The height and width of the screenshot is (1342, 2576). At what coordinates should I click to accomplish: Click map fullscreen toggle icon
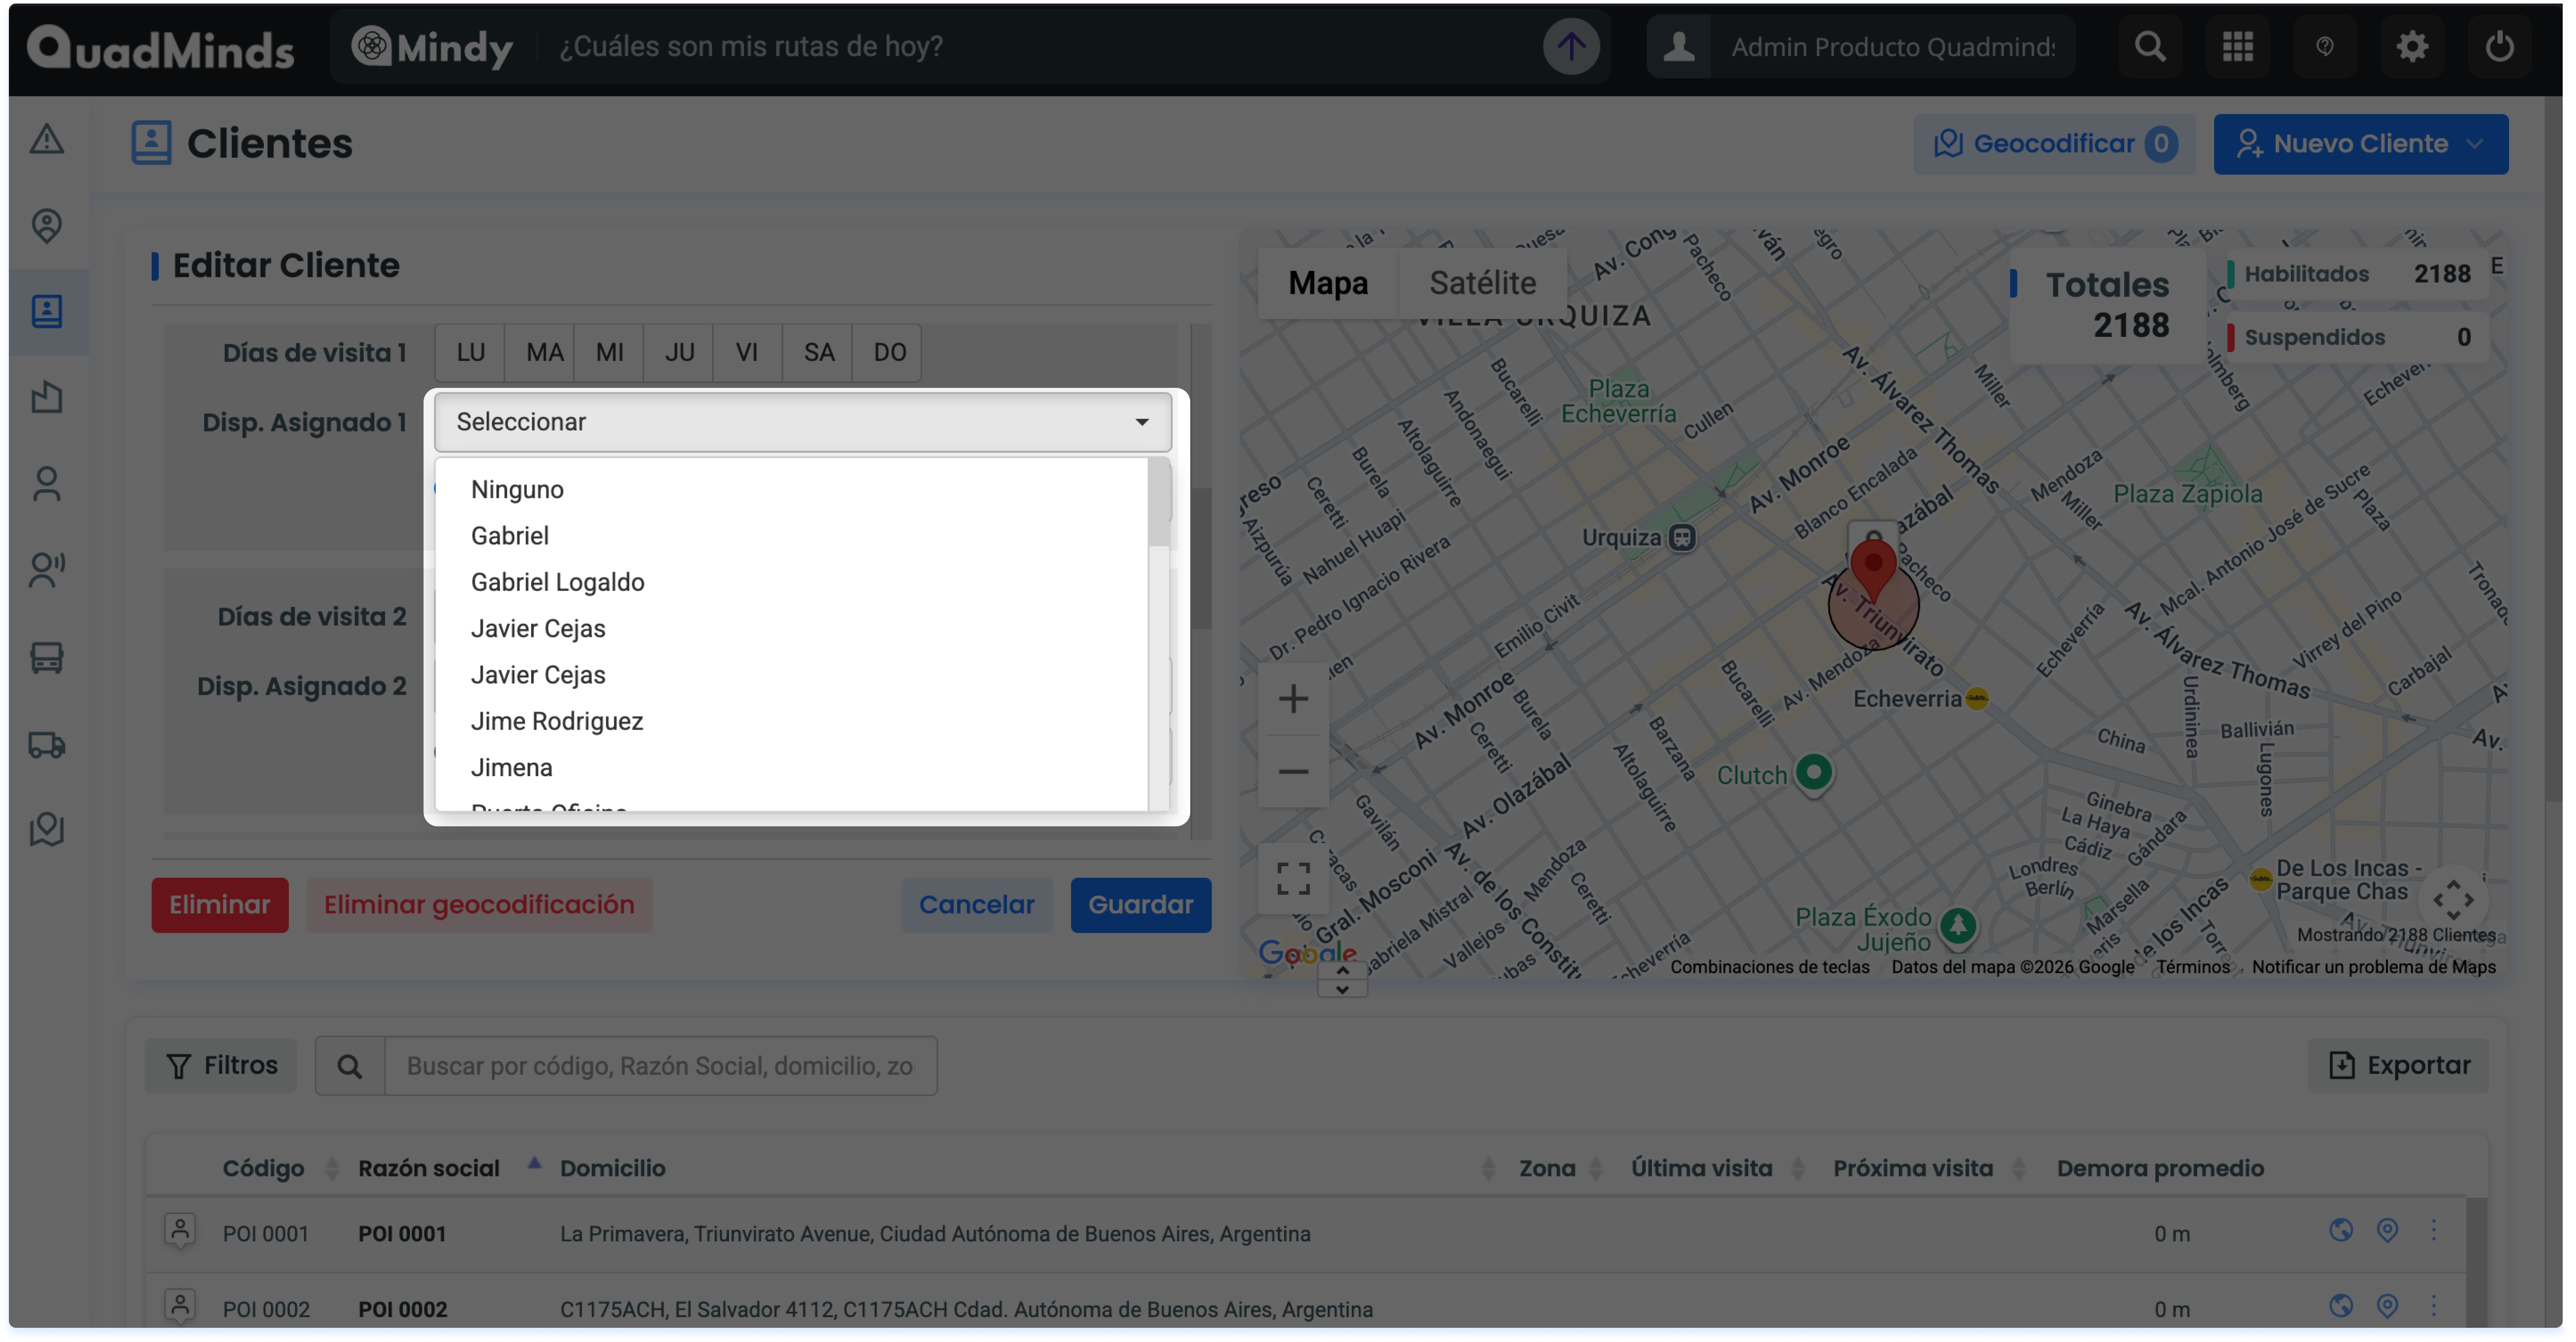(x=1293, y=878)
